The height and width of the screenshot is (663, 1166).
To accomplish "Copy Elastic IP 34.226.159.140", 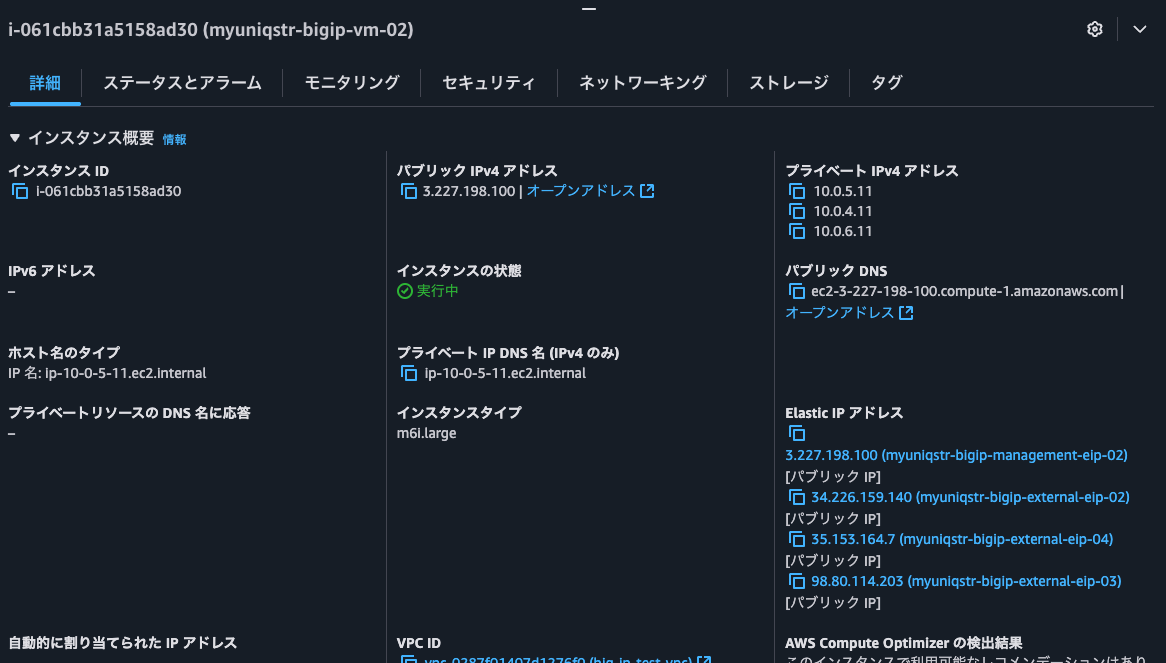I will coord(796,497).
